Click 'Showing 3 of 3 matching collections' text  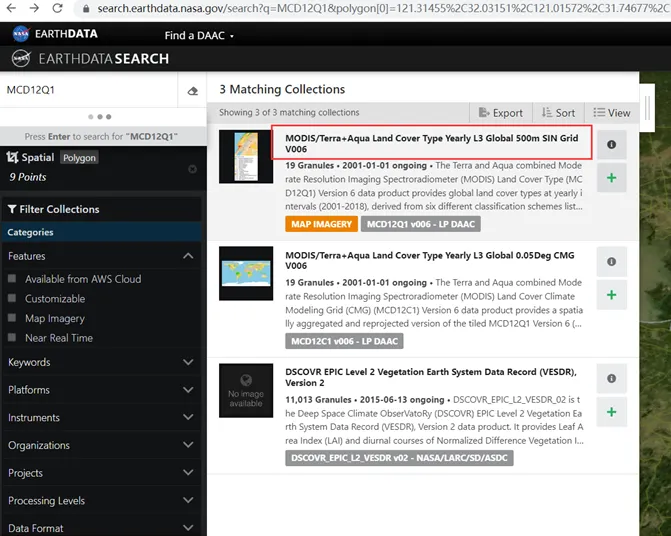tap(289, 112)
